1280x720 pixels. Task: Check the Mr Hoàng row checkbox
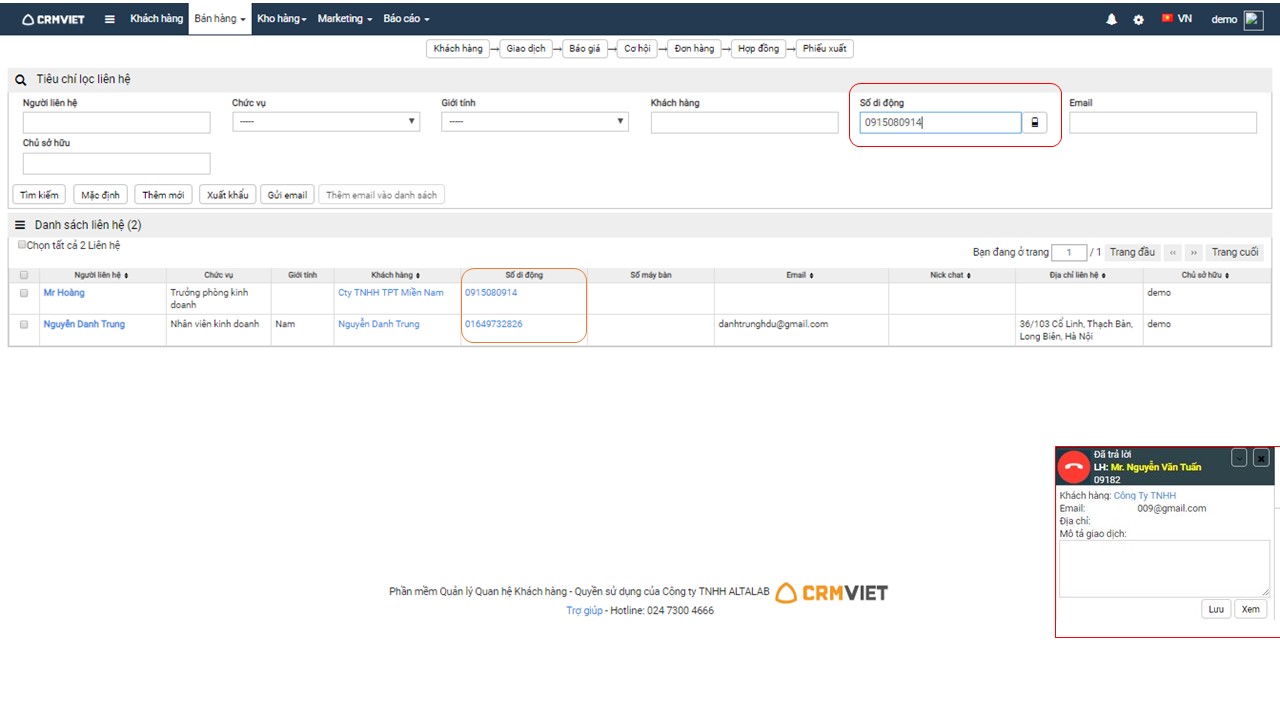24,293
